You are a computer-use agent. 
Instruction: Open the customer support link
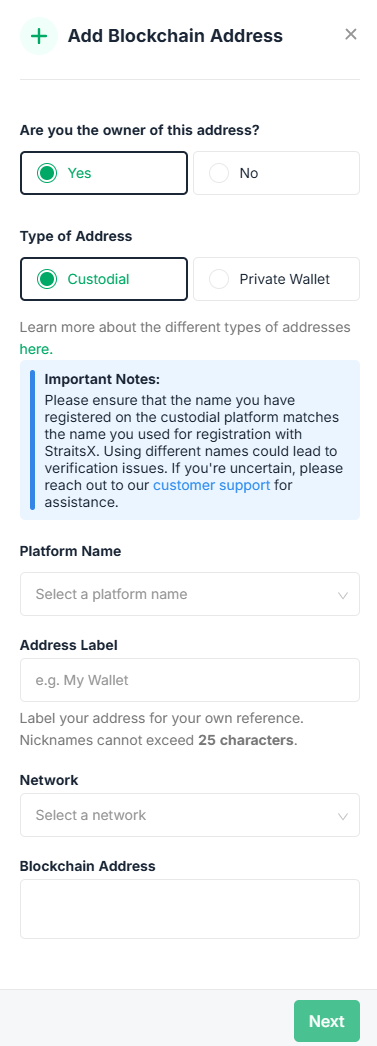[x=212, y=485]
